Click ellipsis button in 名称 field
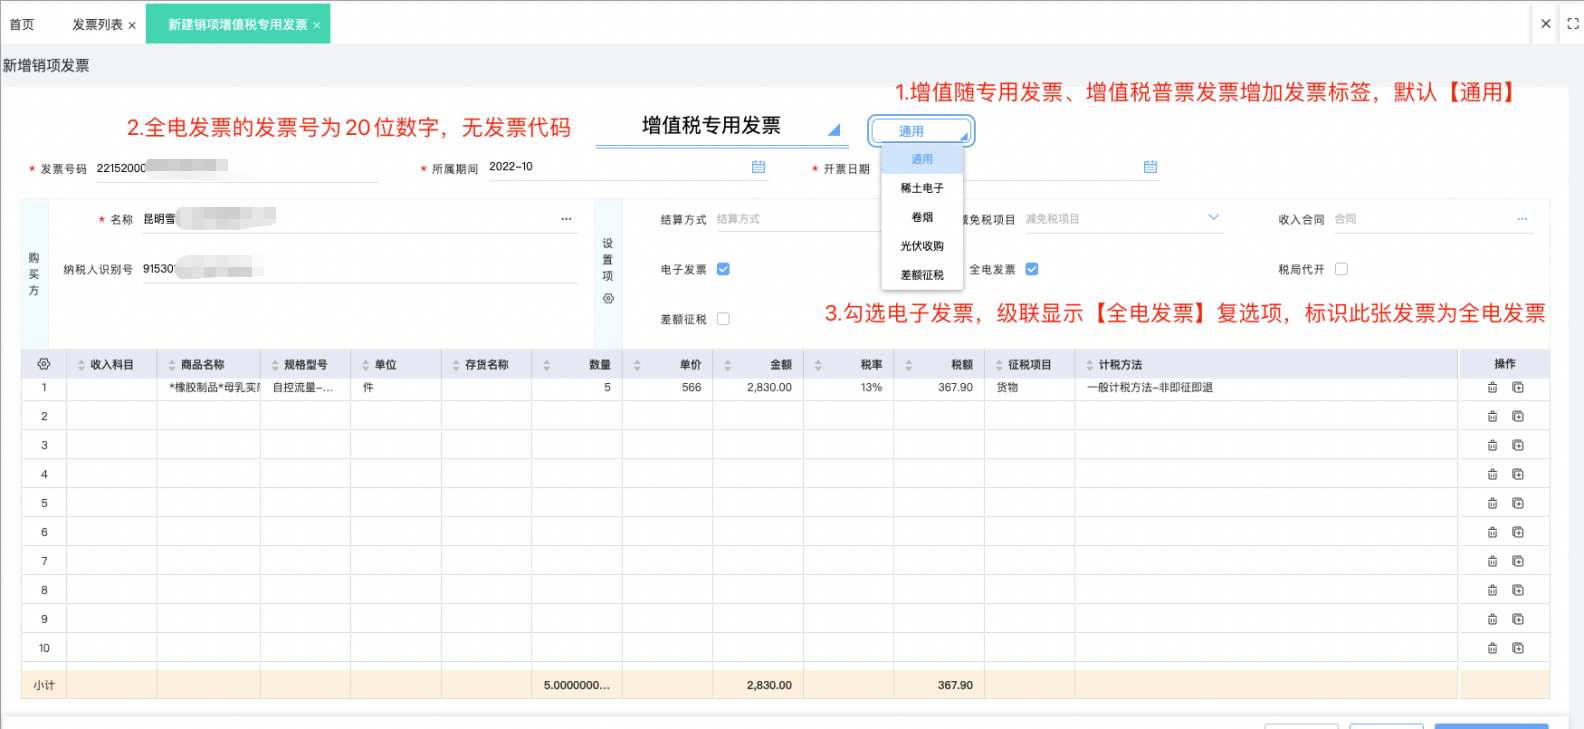The height and width of the screenshot is (729, 1584). click(x=566, y=219)
